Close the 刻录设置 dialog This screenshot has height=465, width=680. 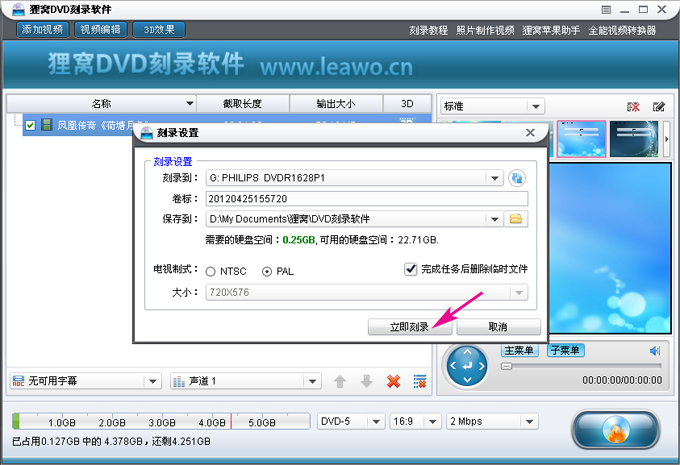[530, 133]
